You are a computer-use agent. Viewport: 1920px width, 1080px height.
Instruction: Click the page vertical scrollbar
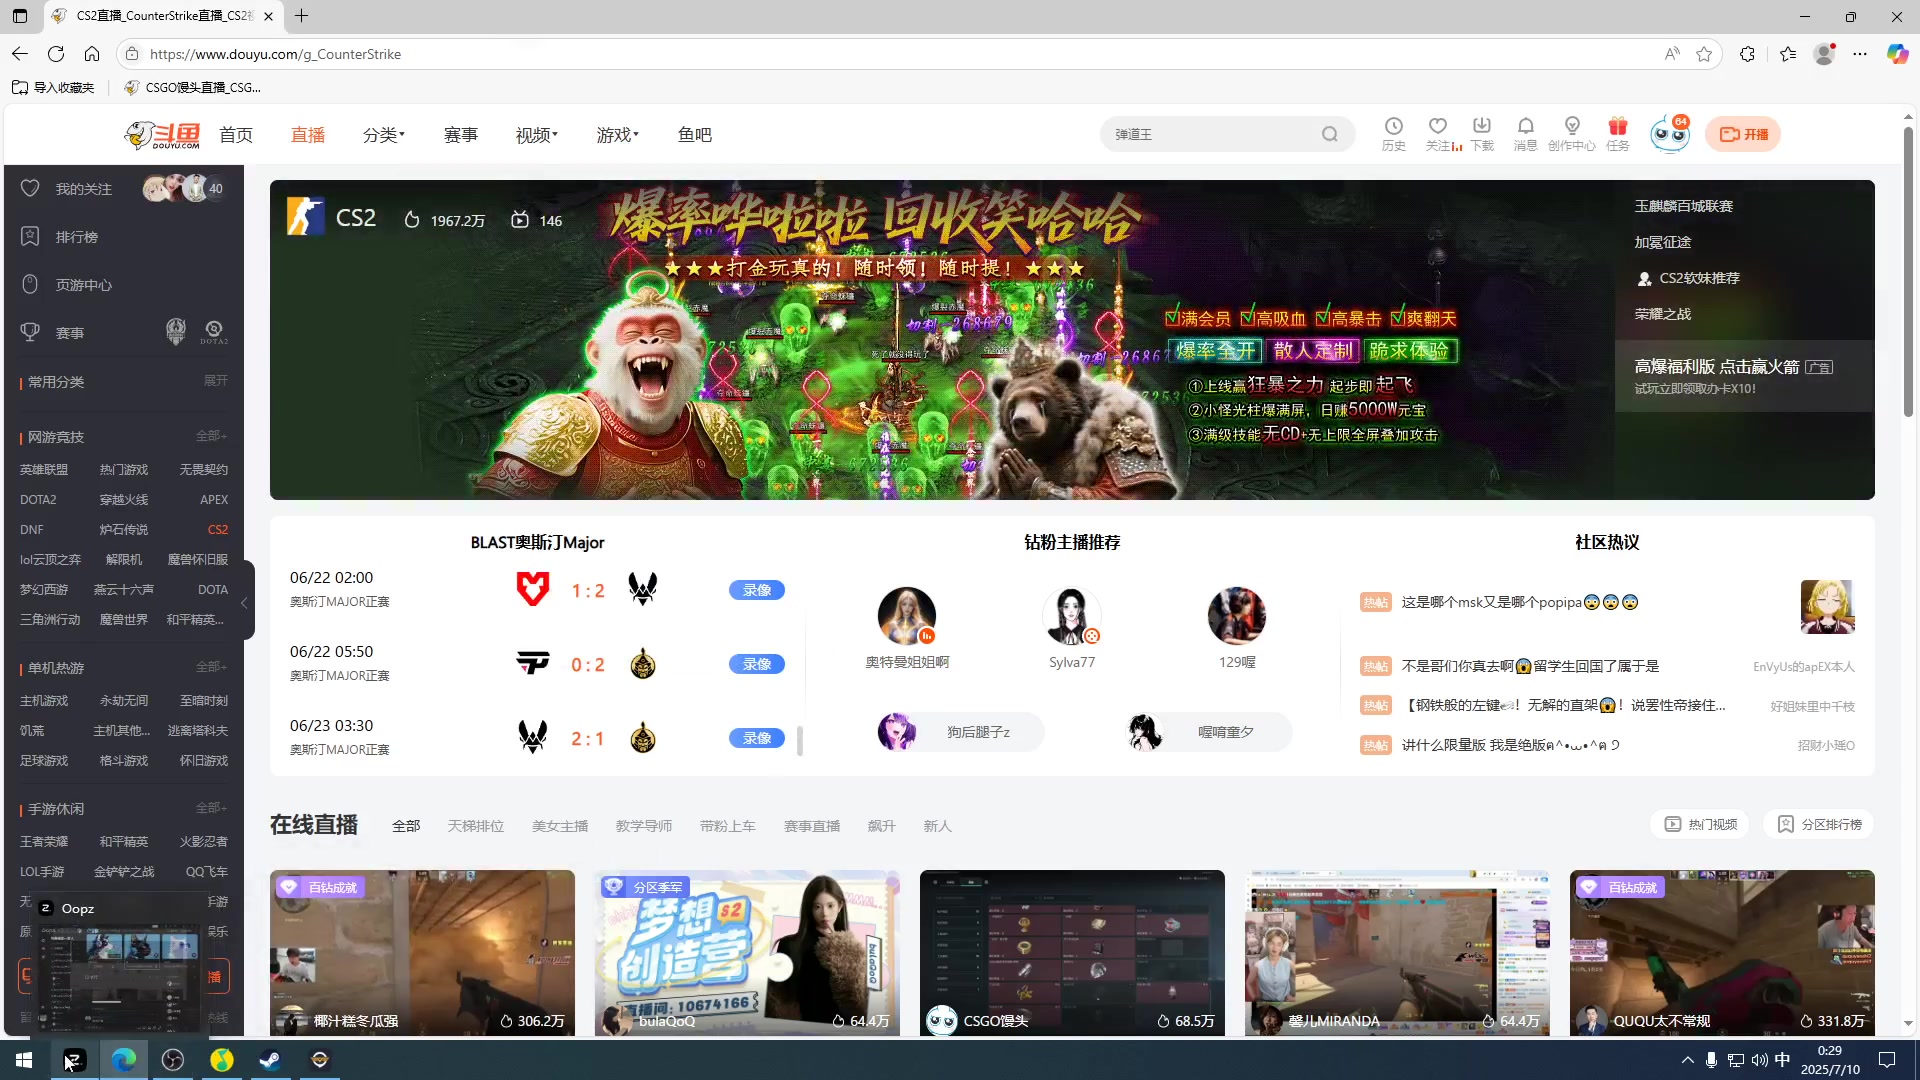coord(1908,270)
